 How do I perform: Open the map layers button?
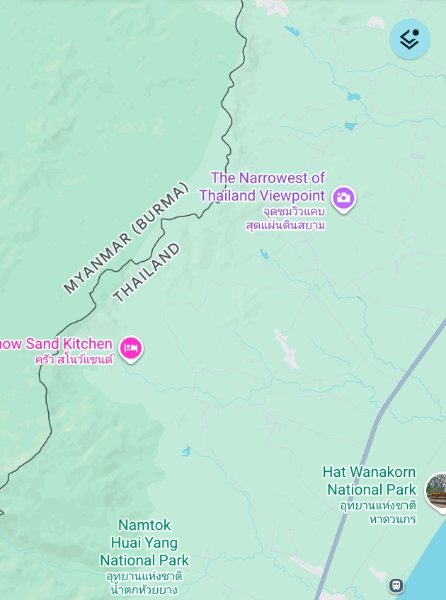(x=410, y=39)
